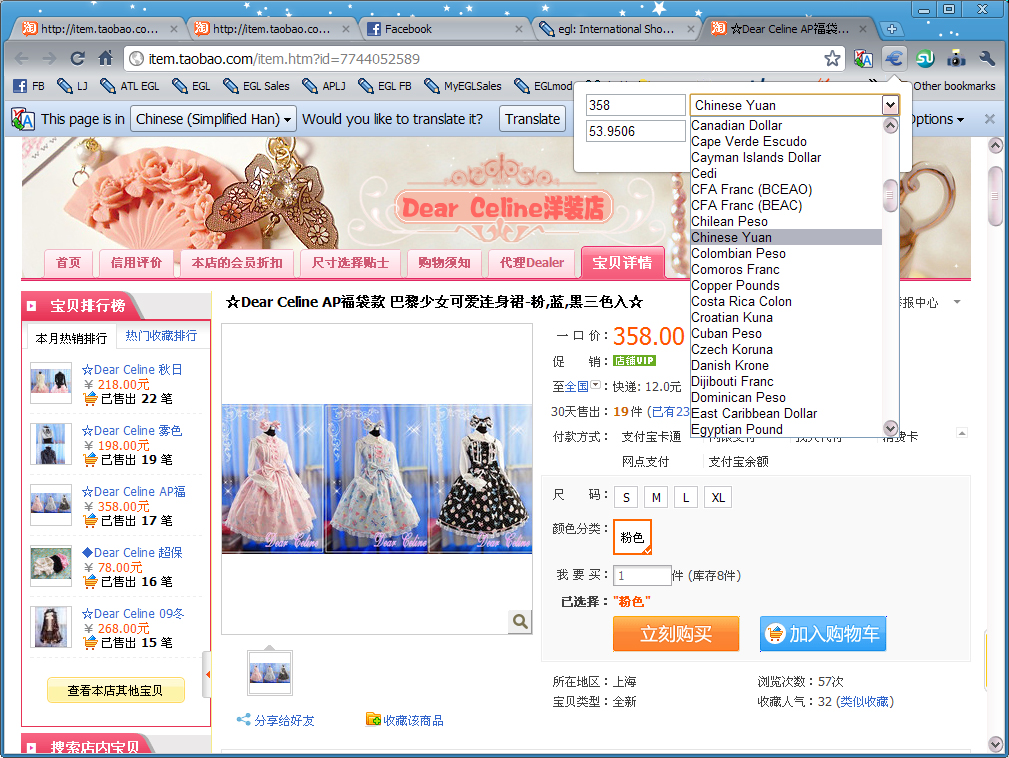Click the orange 立刻购买 buy now button
The width and height of the screenshot is (1009, 758).
(x=676, y=634)
